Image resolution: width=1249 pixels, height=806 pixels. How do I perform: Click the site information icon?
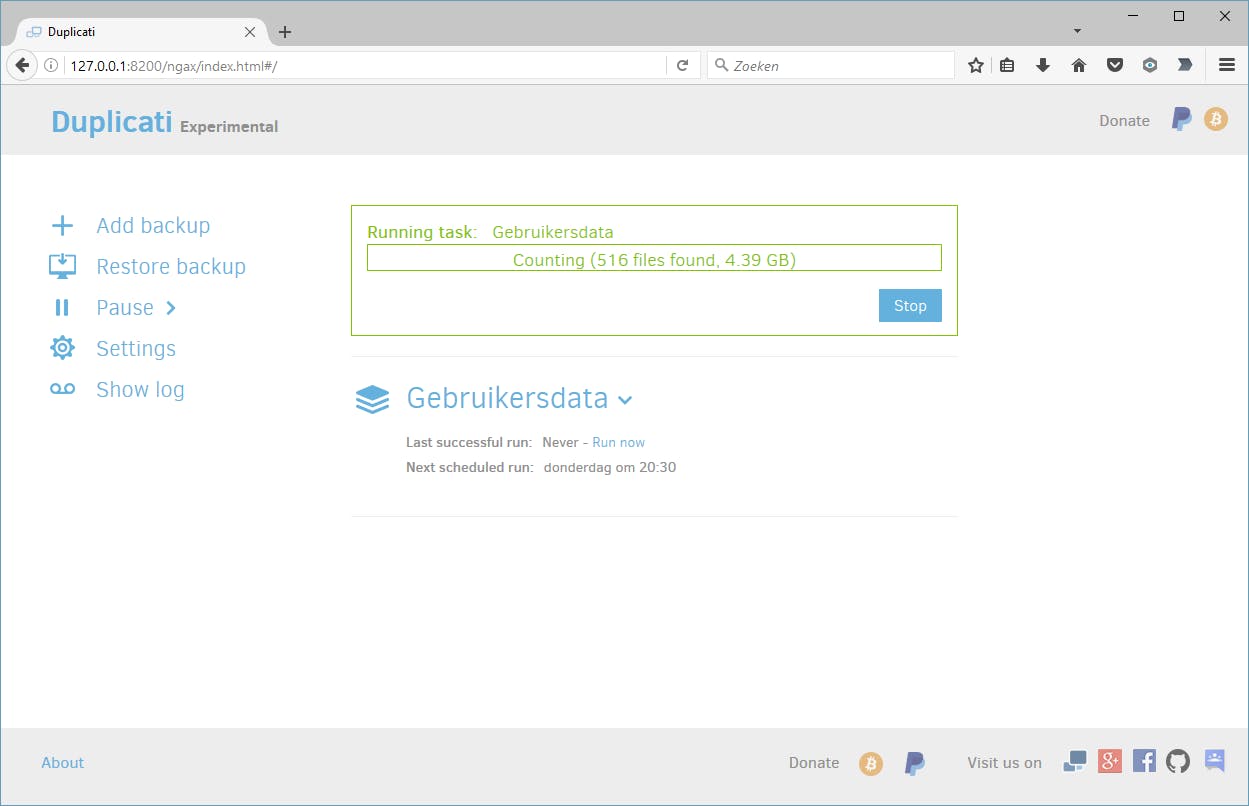coord(52,66)
